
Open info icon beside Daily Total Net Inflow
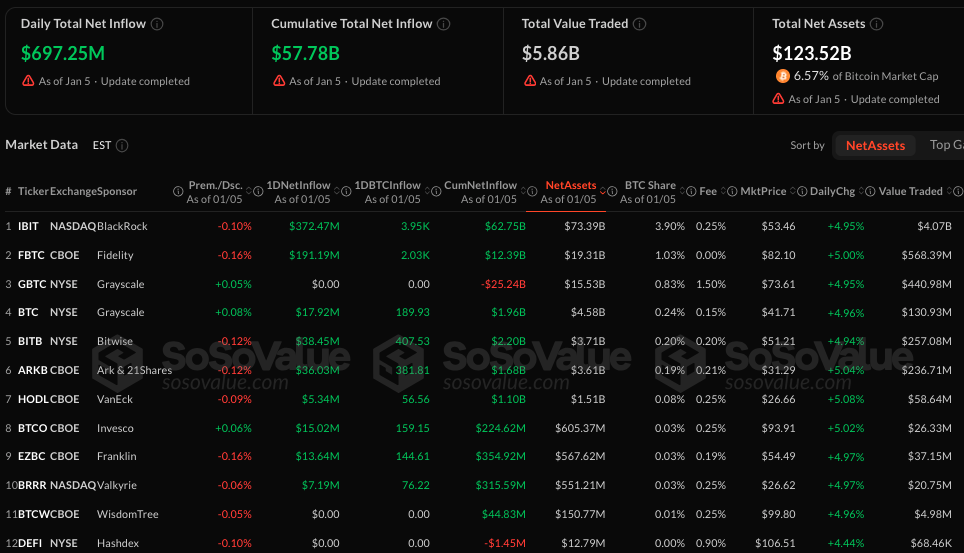[157, 24]
